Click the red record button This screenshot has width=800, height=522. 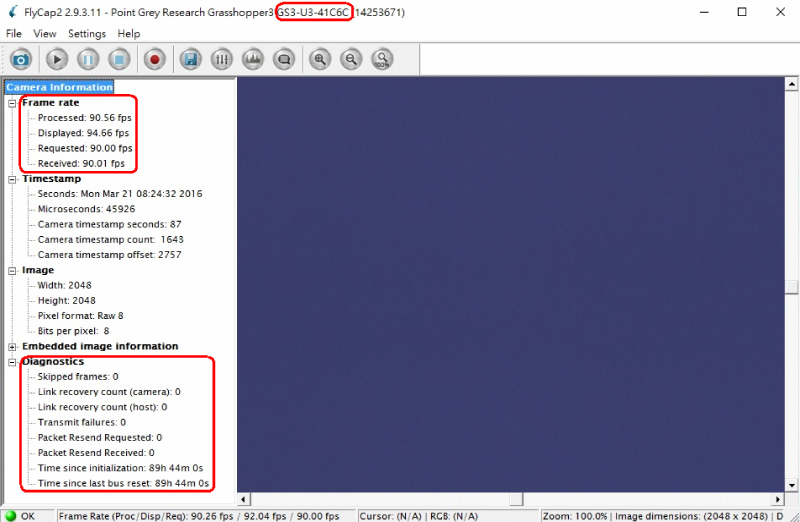pyautogui.click(x=154, y=59)
